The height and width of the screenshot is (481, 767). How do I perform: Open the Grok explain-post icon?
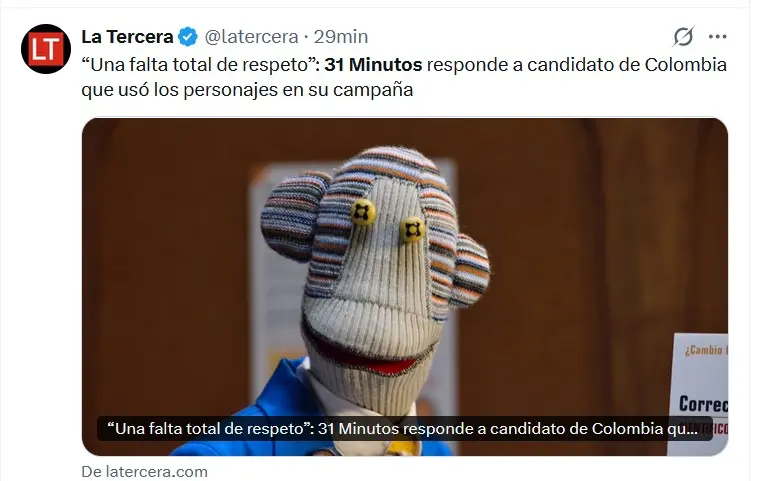(683, 36)
